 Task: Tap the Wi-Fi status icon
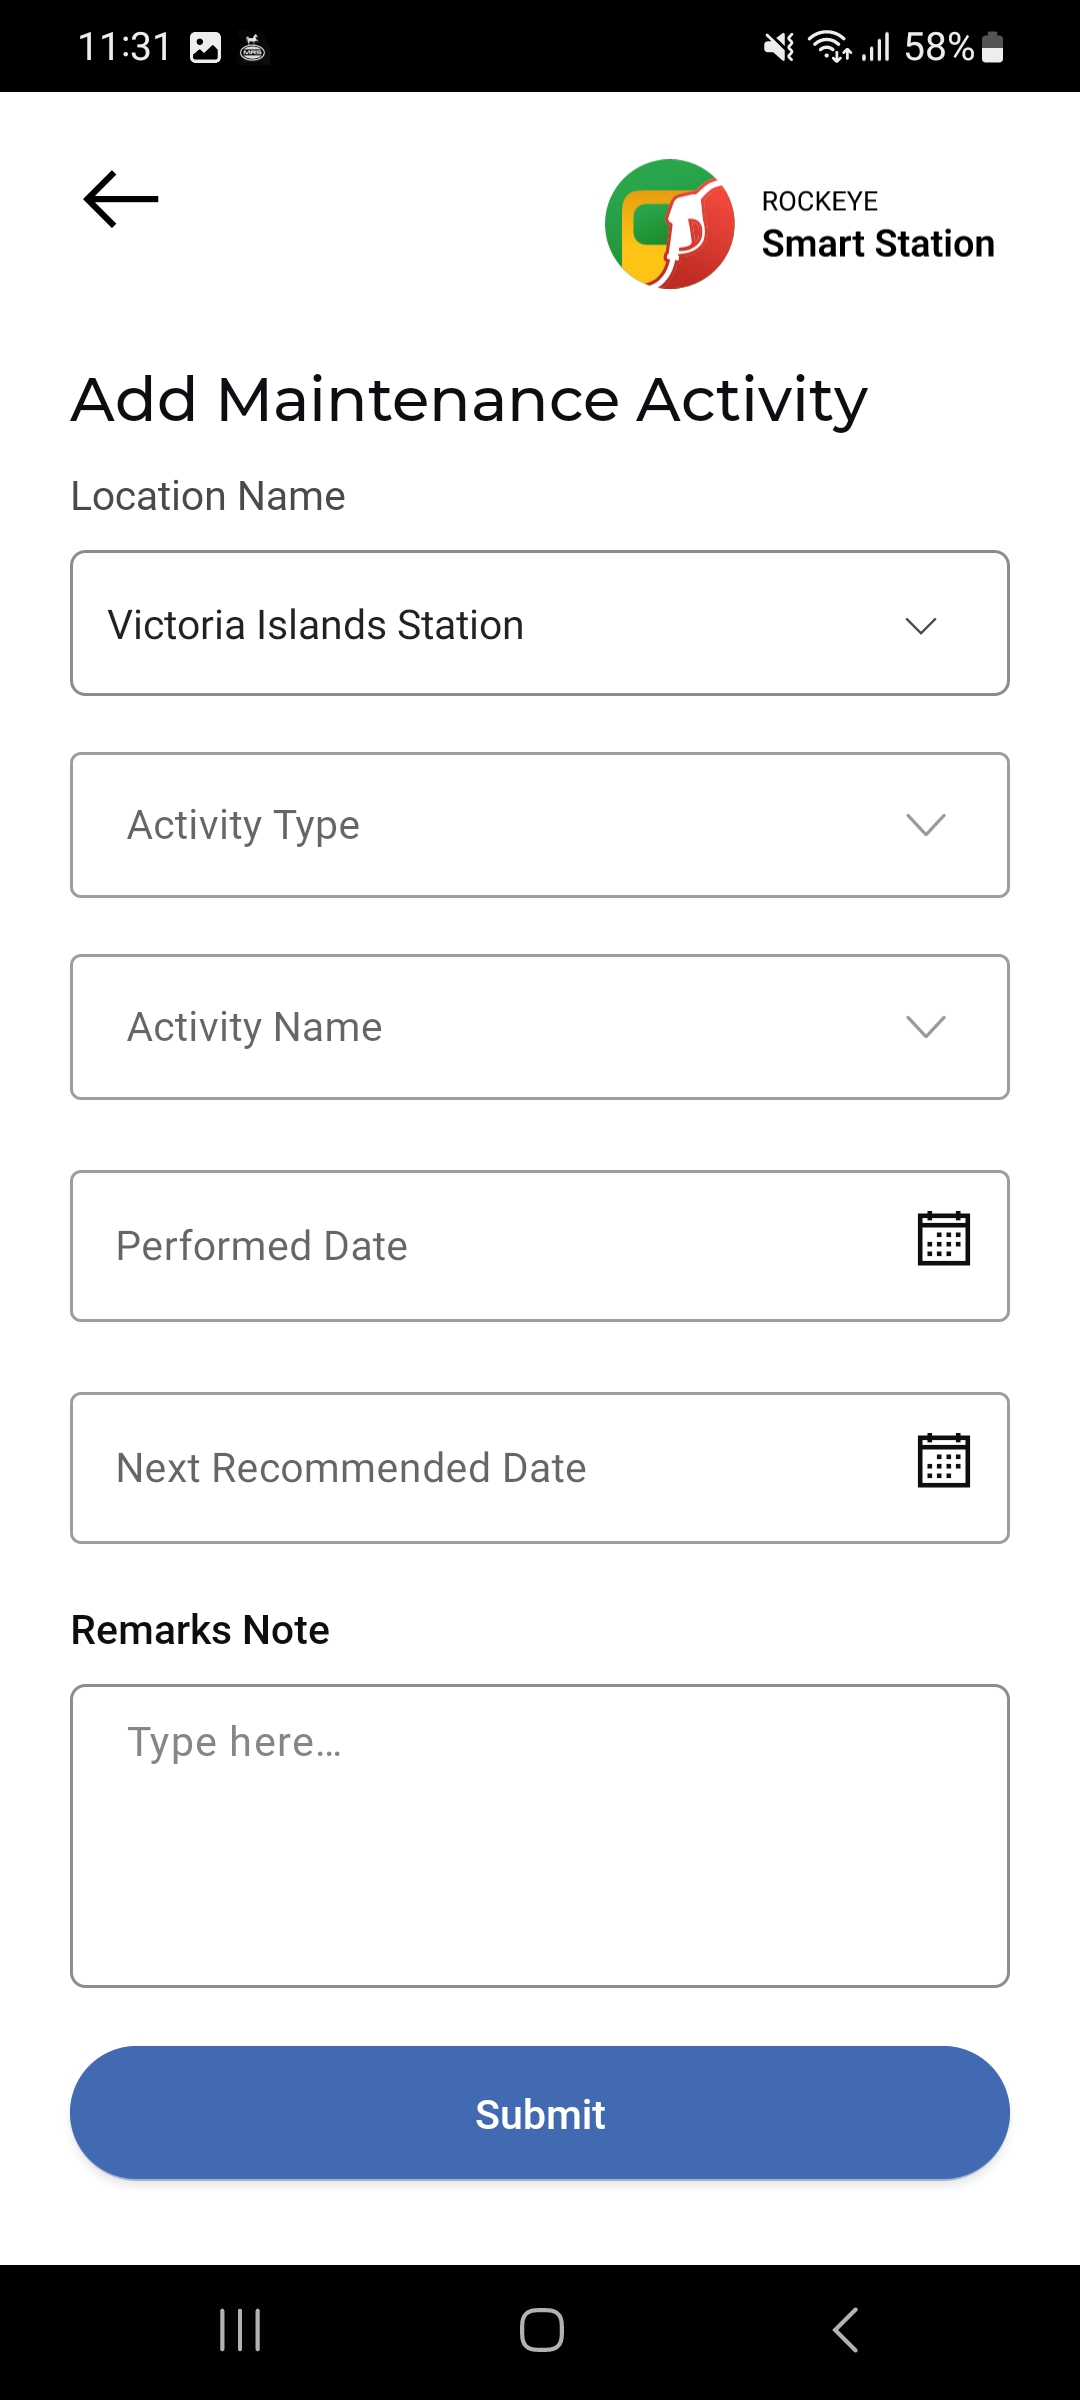coord(829,47)
